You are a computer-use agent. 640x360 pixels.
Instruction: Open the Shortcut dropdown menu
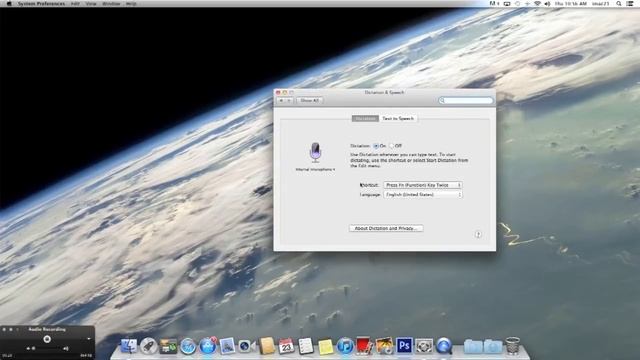point(423,185)
